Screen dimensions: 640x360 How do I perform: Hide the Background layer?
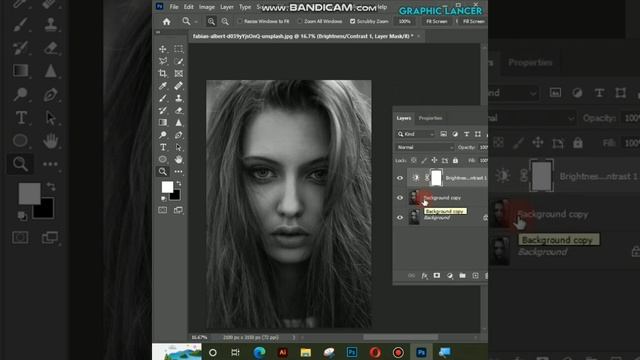[400, 218]
